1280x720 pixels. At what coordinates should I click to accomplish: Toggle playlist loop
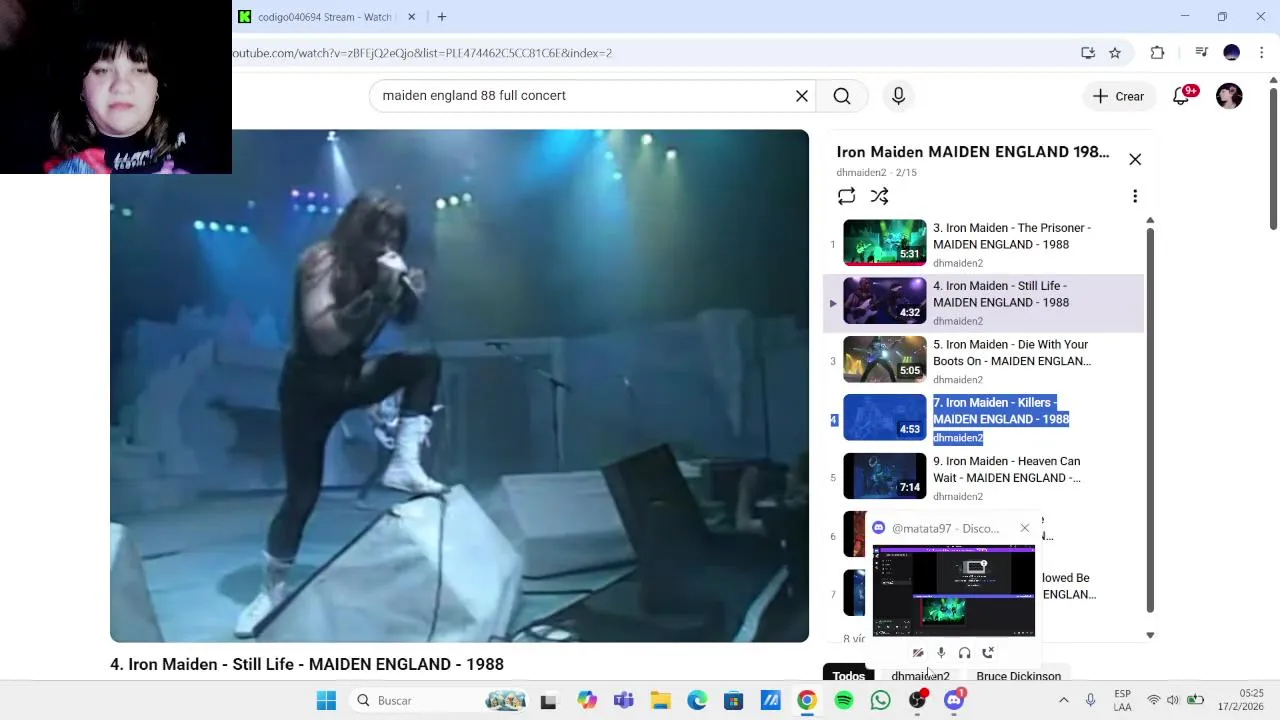click(x=847, y=197)
